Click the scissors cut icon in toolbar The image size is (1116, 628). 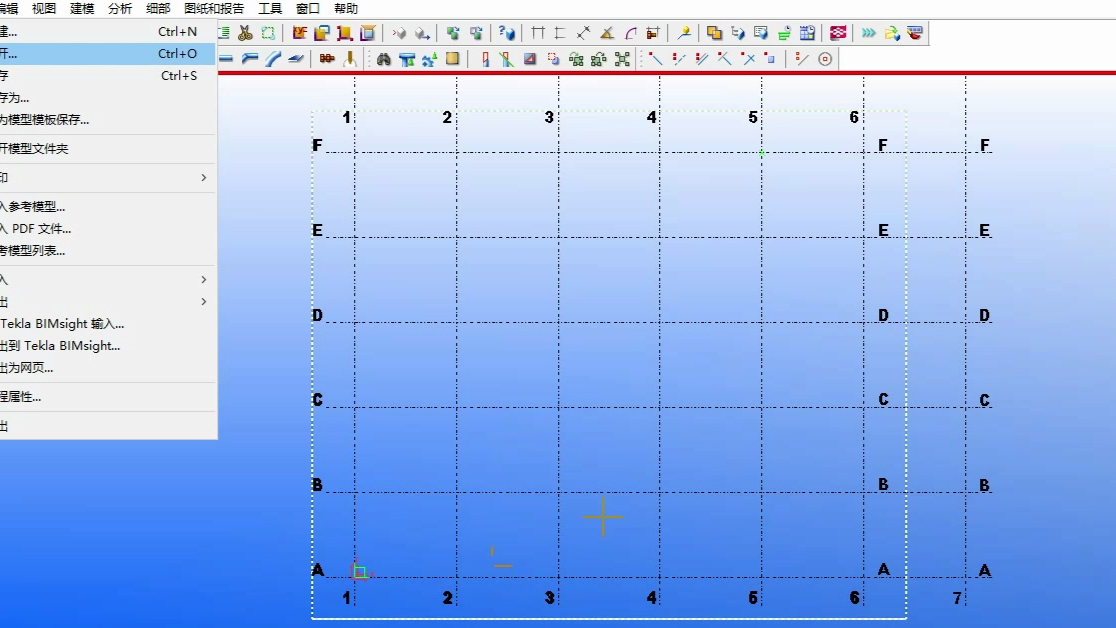pos(246,33)
